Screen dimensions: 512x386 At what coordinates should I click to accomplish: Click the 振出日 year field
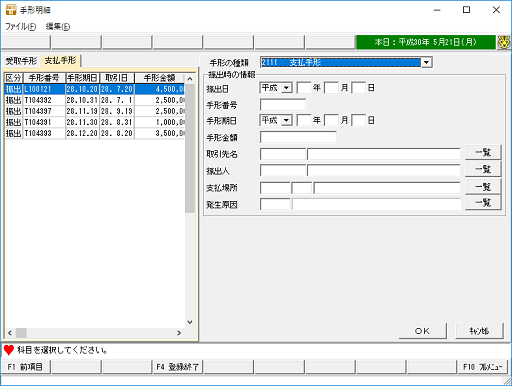304,88
